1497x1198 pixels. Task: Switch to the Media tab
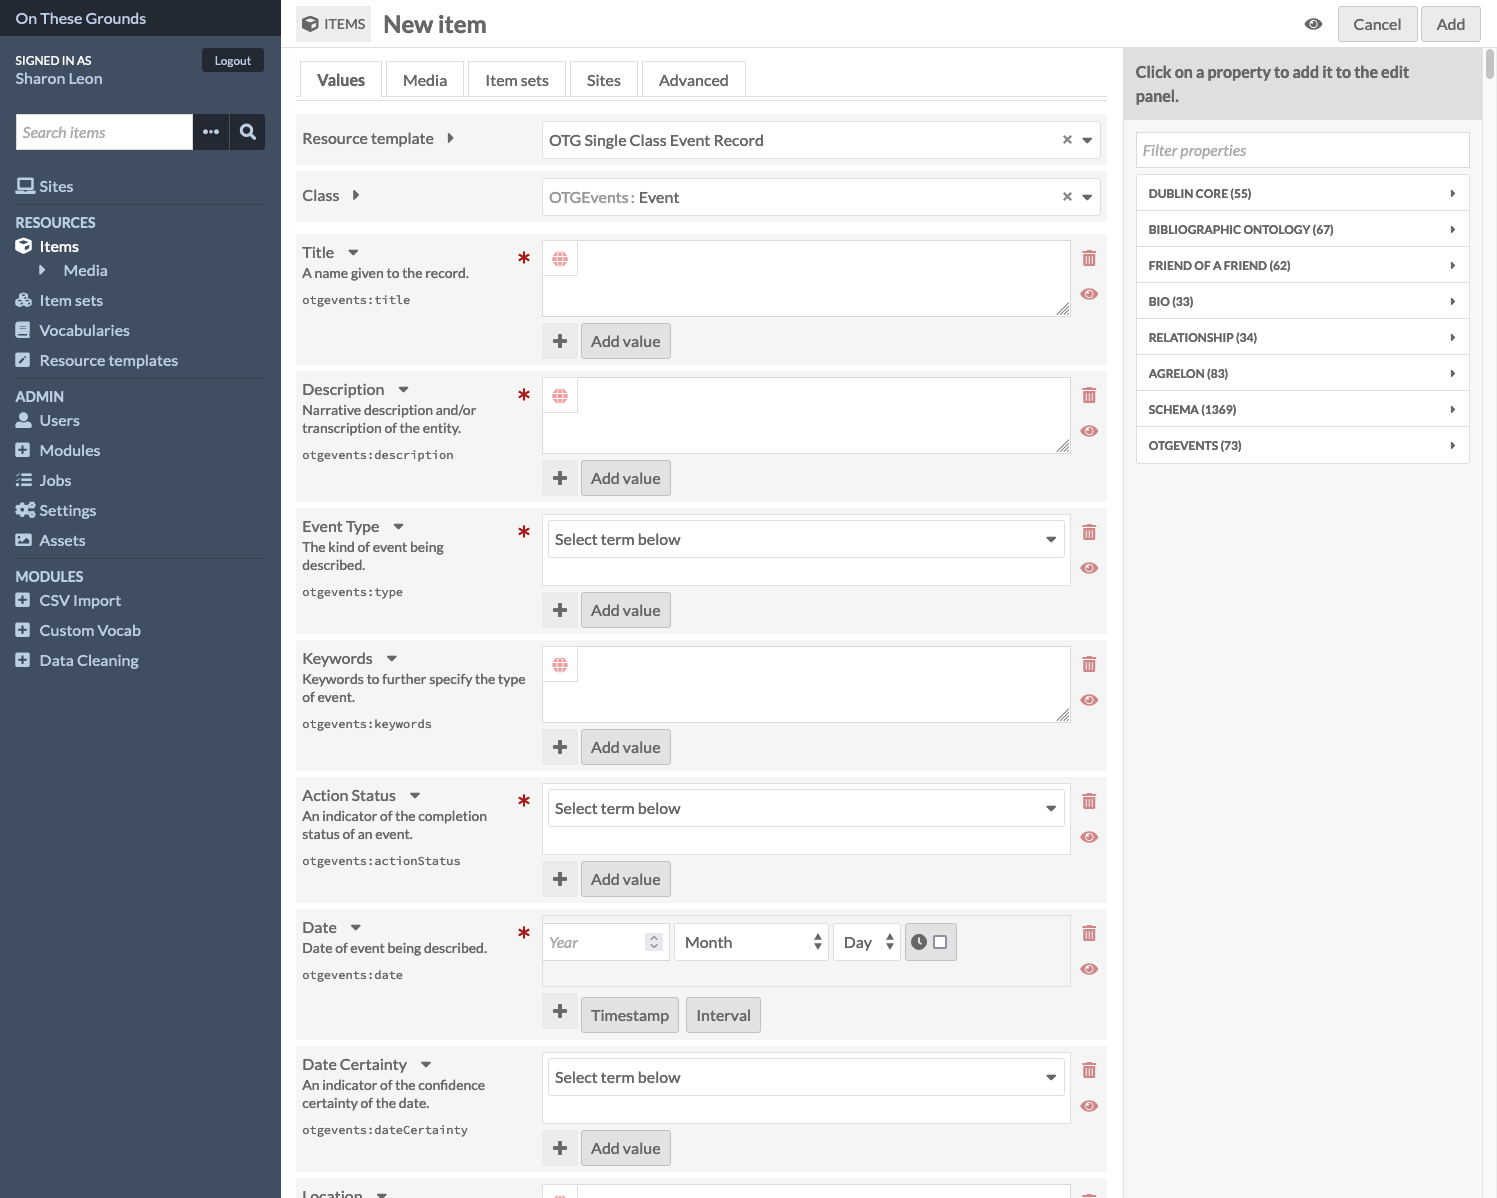click(425, 80)
